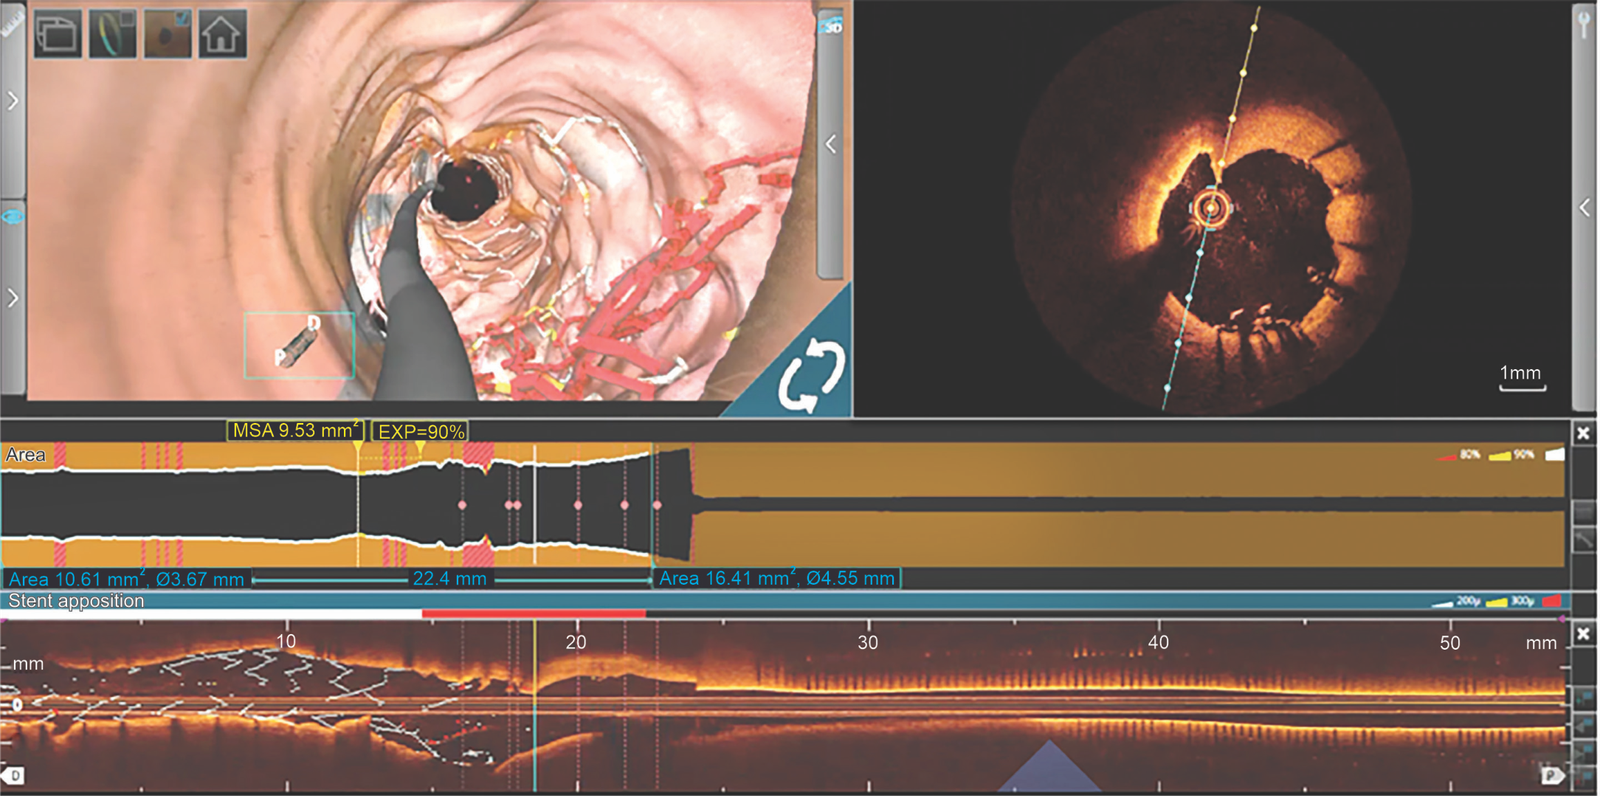Expand the lower left side panel chevron
The height and width of the screenshot is (796, 1600).
coord(12,298)
